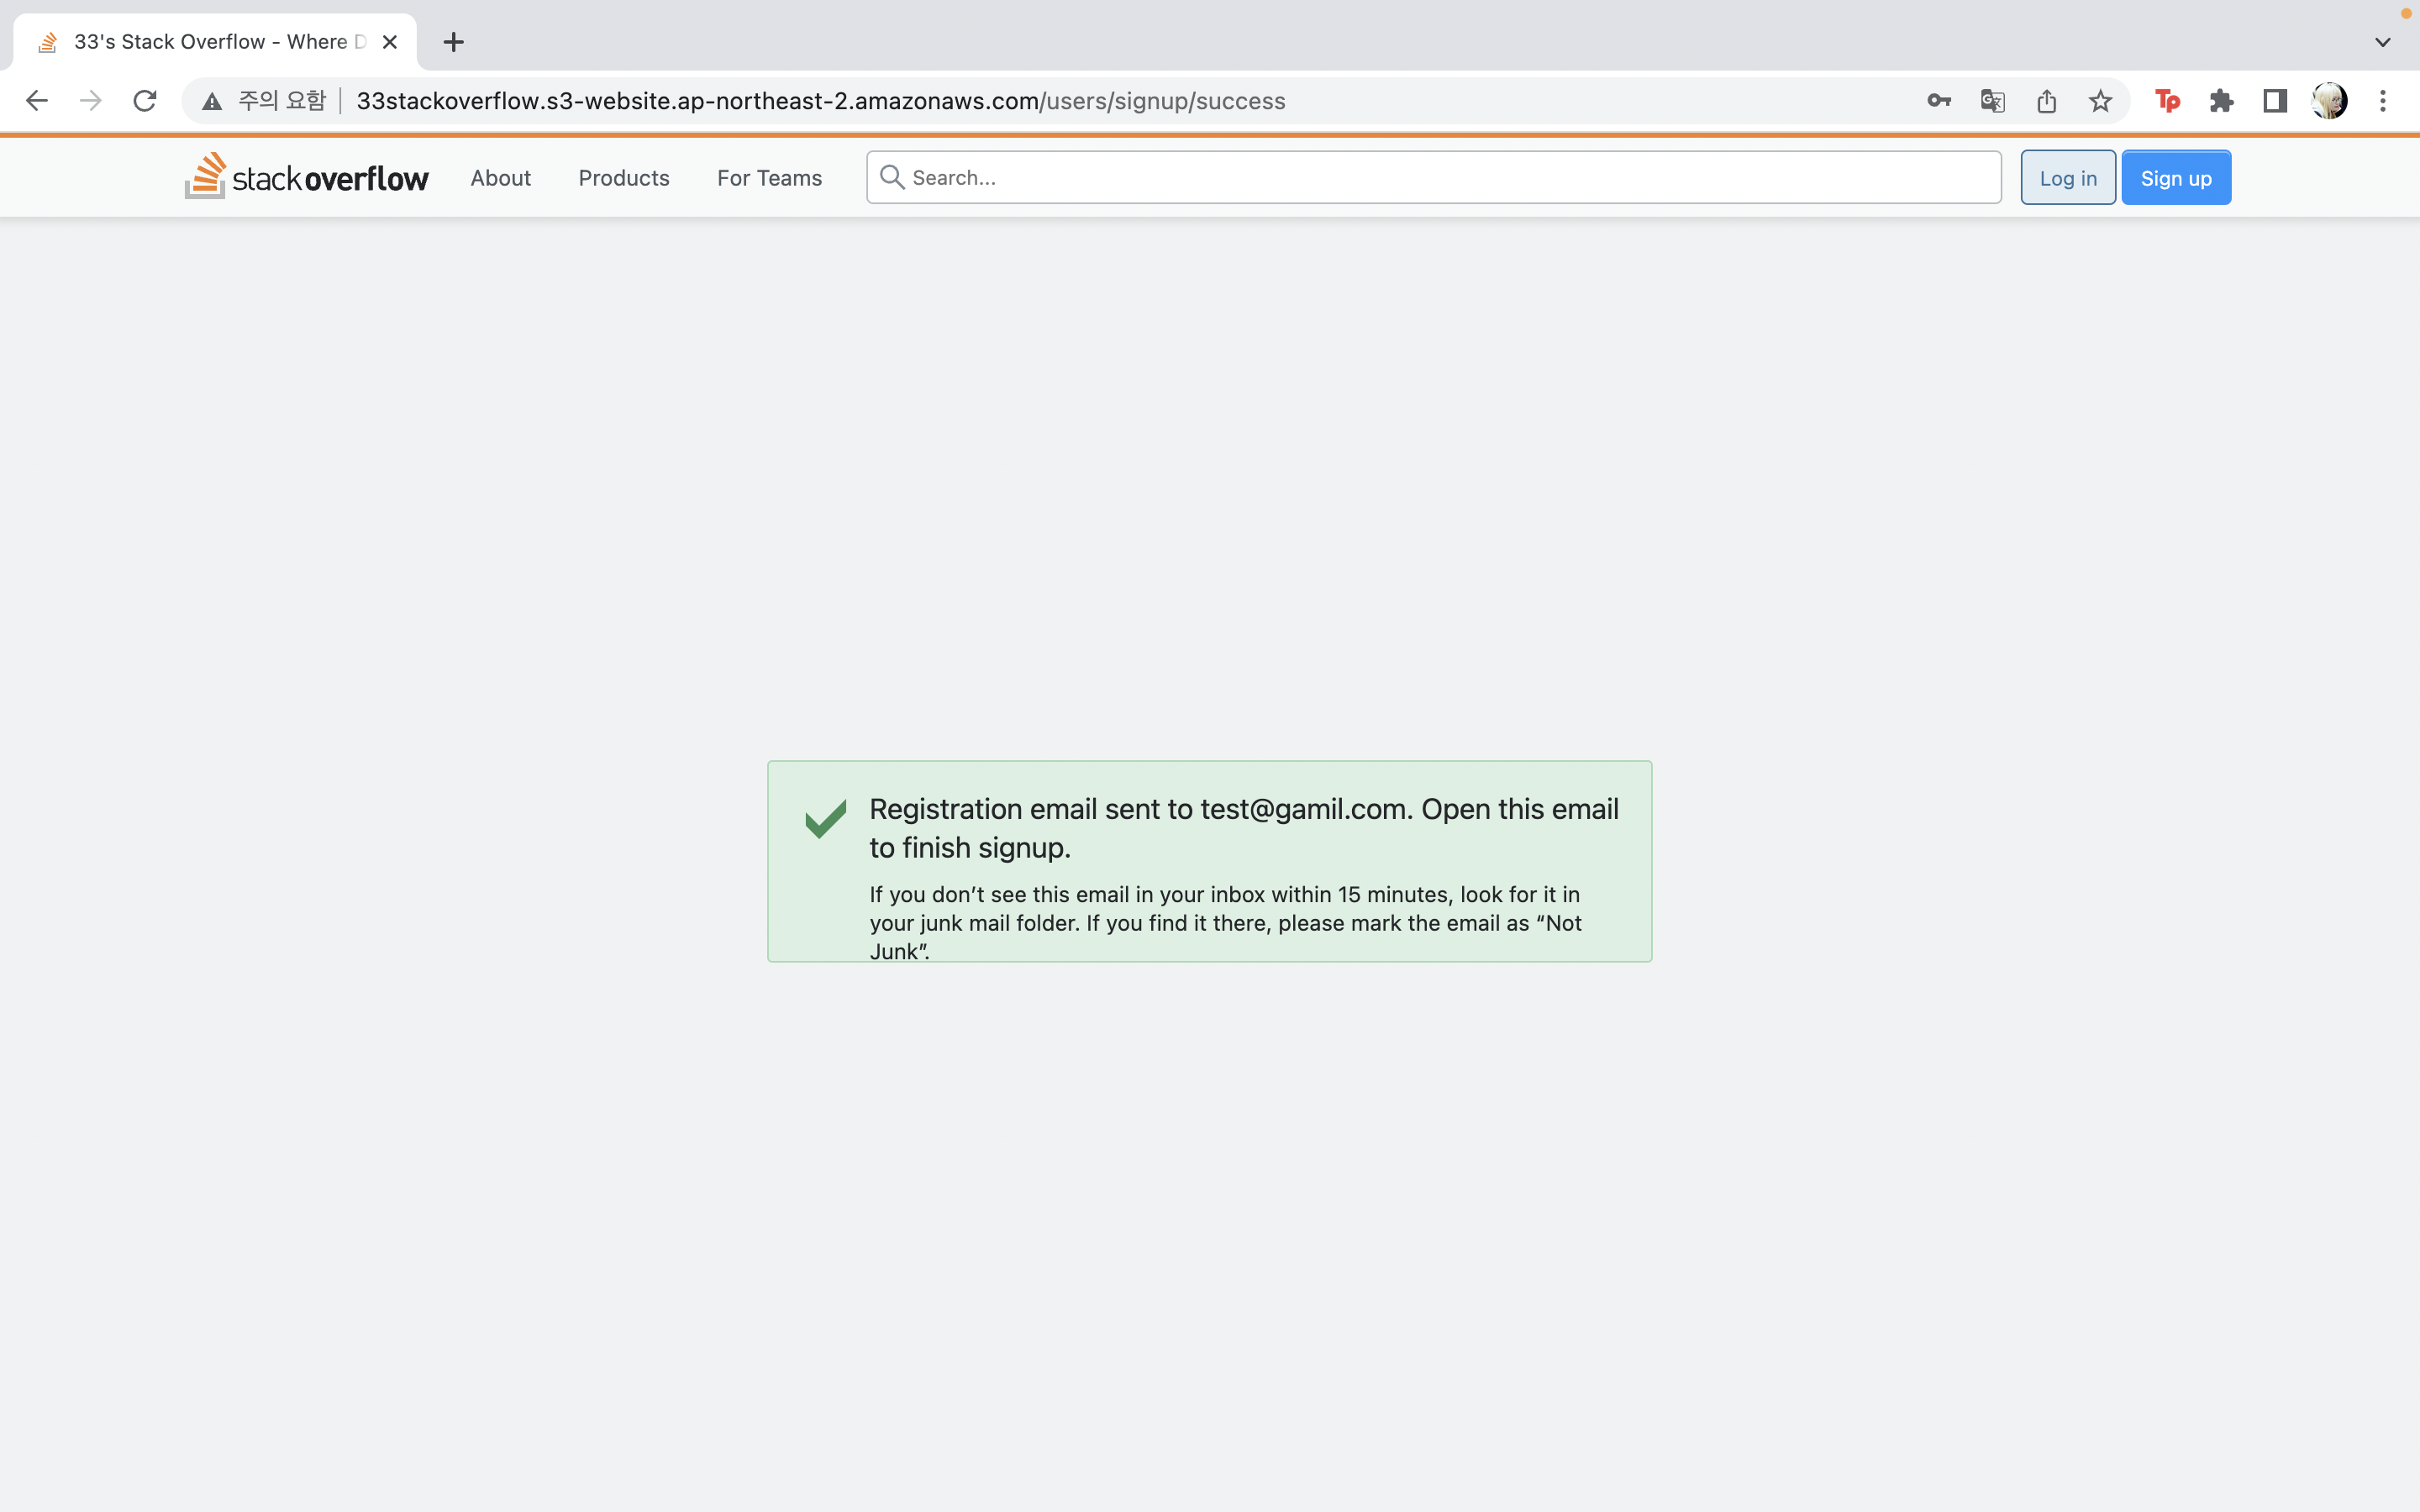The image size is (2420, 1512).
Task: Close the 33's Stack Overflow tab
Action: (390, 42)
